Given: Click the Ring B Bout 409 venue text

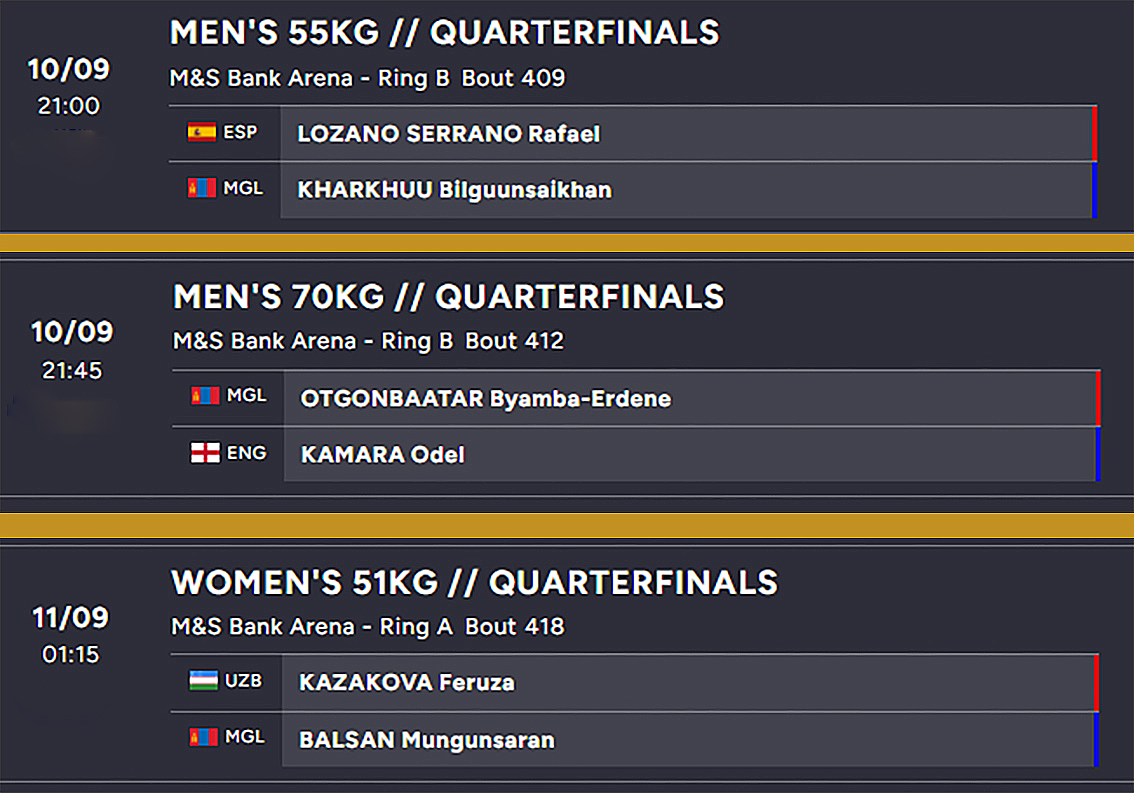Looking at the screenshot, I should tap(367, 78).
